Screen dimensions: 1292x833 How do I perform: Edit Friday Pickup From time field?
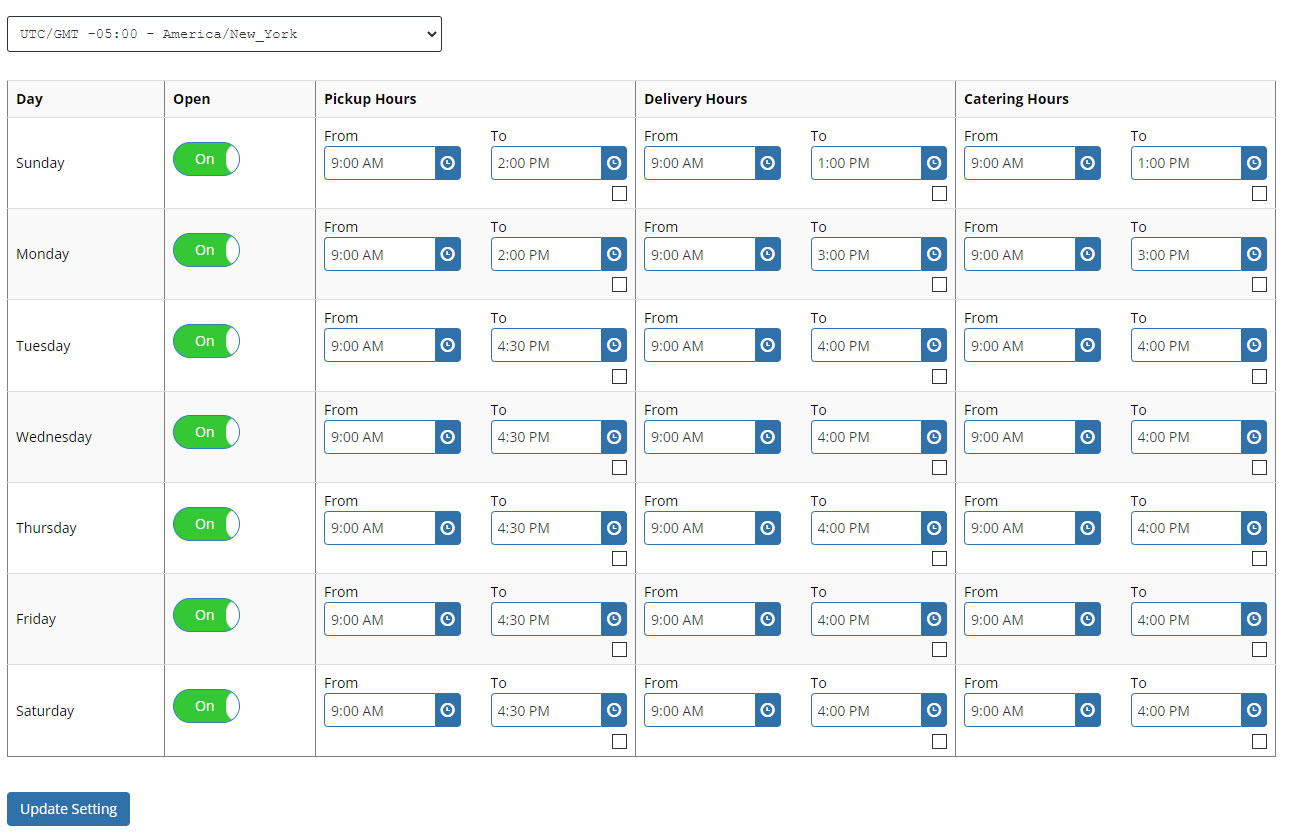click(380, 619)
